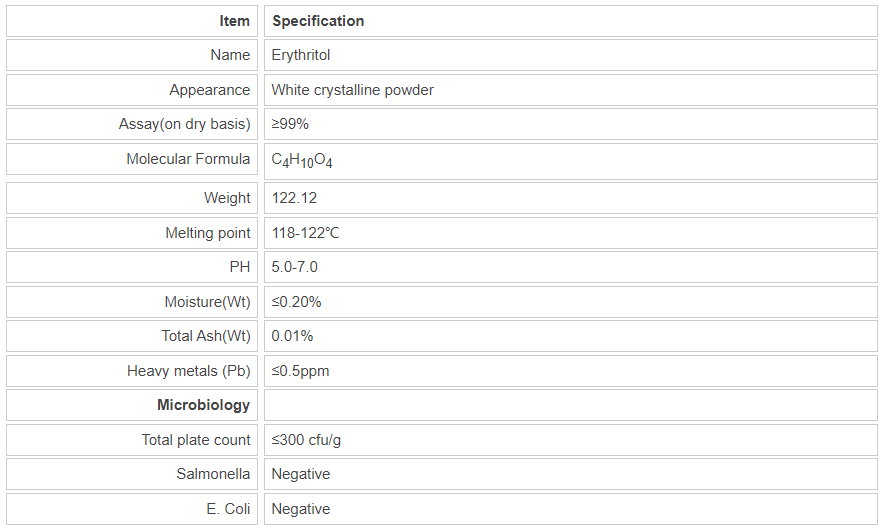This screenshot has width=884, height=530.
Task: Click the Salmonella label cell
Action: pyautogui.click(x=213, y=474)
